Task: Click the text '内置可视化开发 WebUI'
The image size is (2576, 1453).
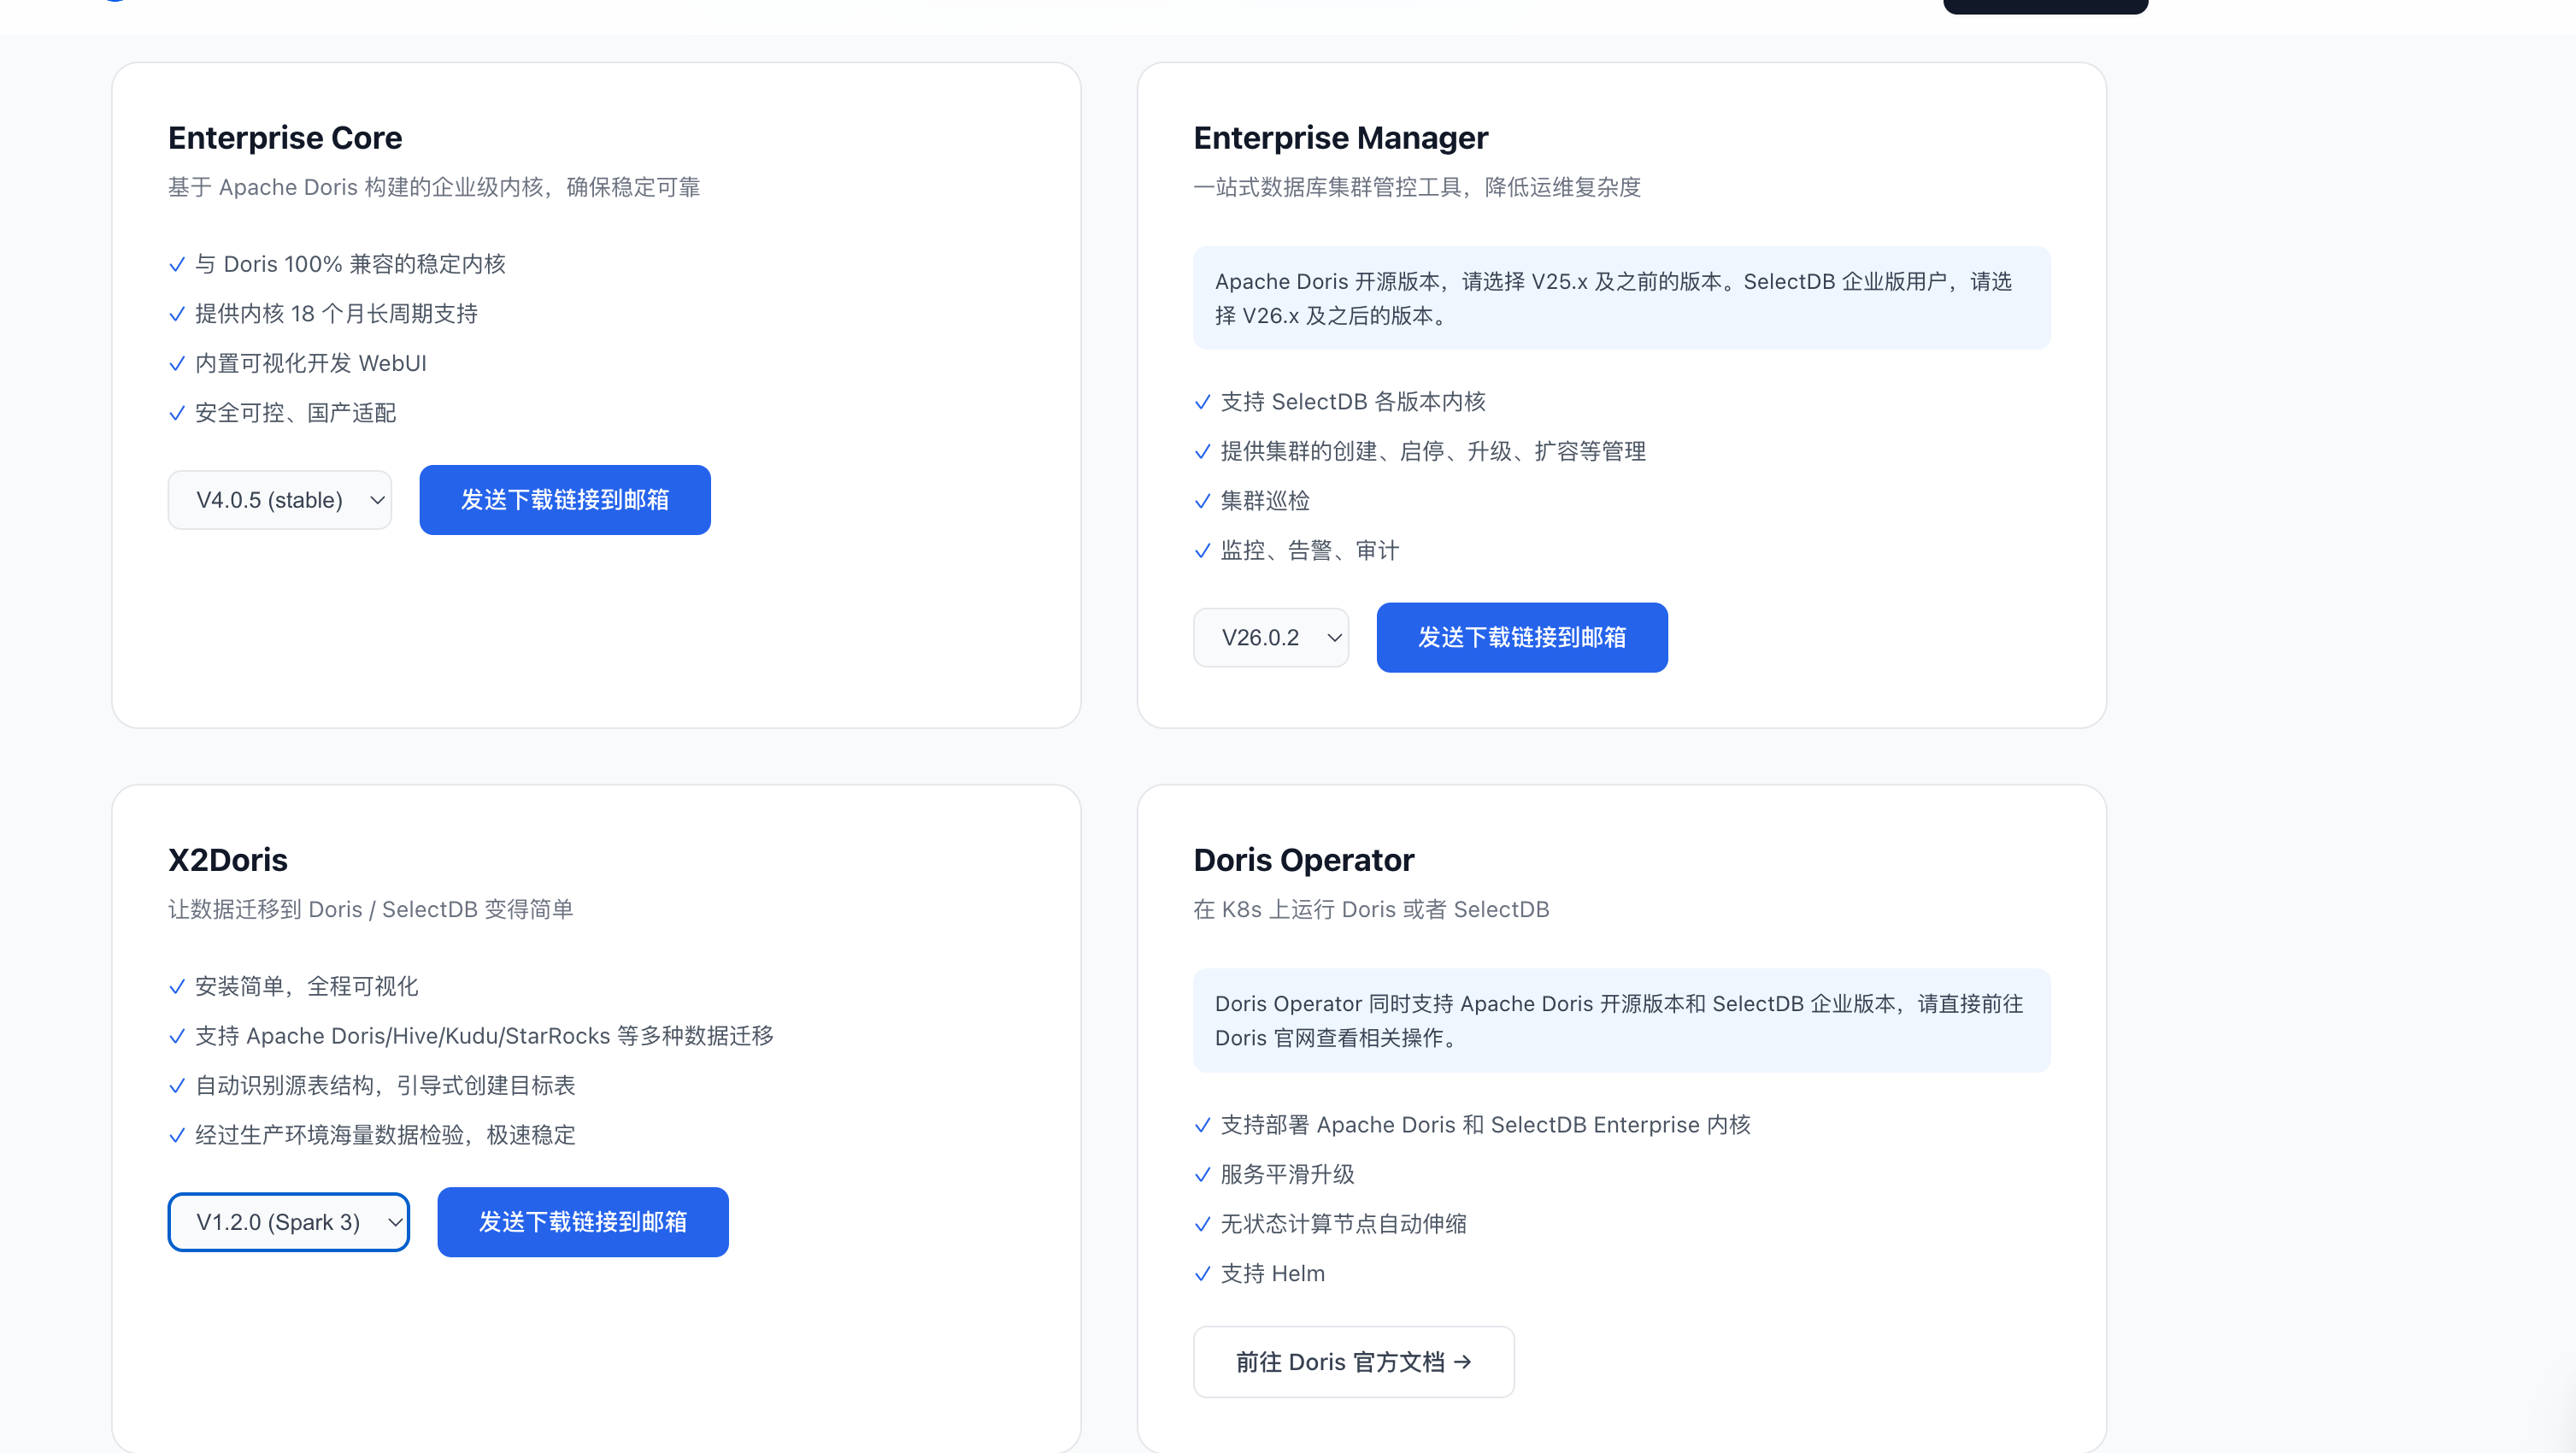Action: coord(311,363)
